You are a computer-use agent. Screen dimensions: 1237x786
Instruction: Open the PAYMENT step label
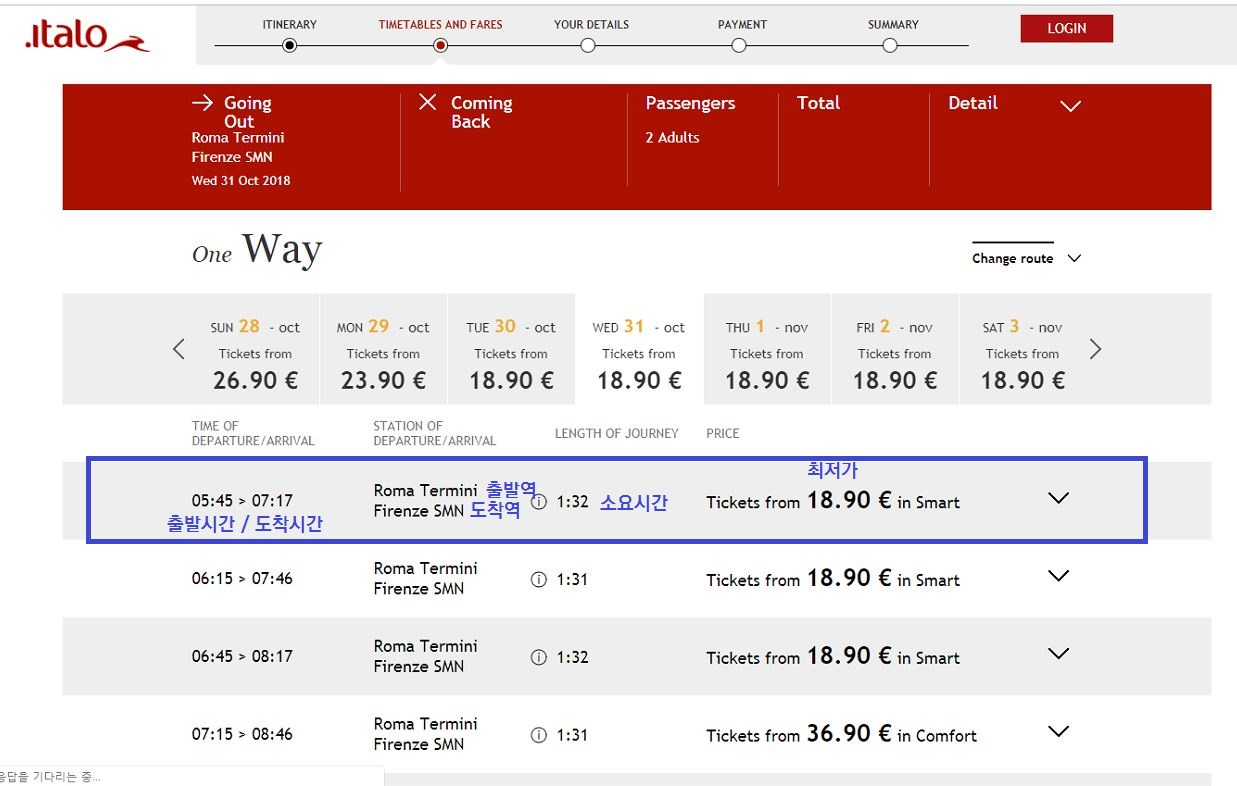point(742,24)
